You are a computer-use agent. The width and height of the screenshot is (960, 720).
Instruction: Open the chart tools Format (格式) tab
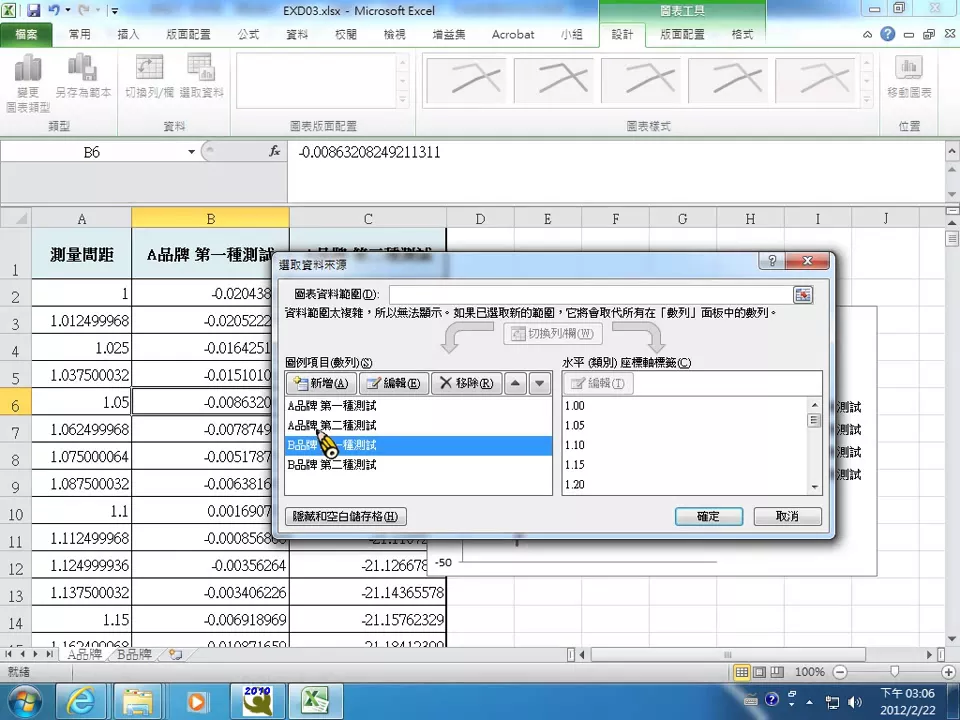coord(742,34)
